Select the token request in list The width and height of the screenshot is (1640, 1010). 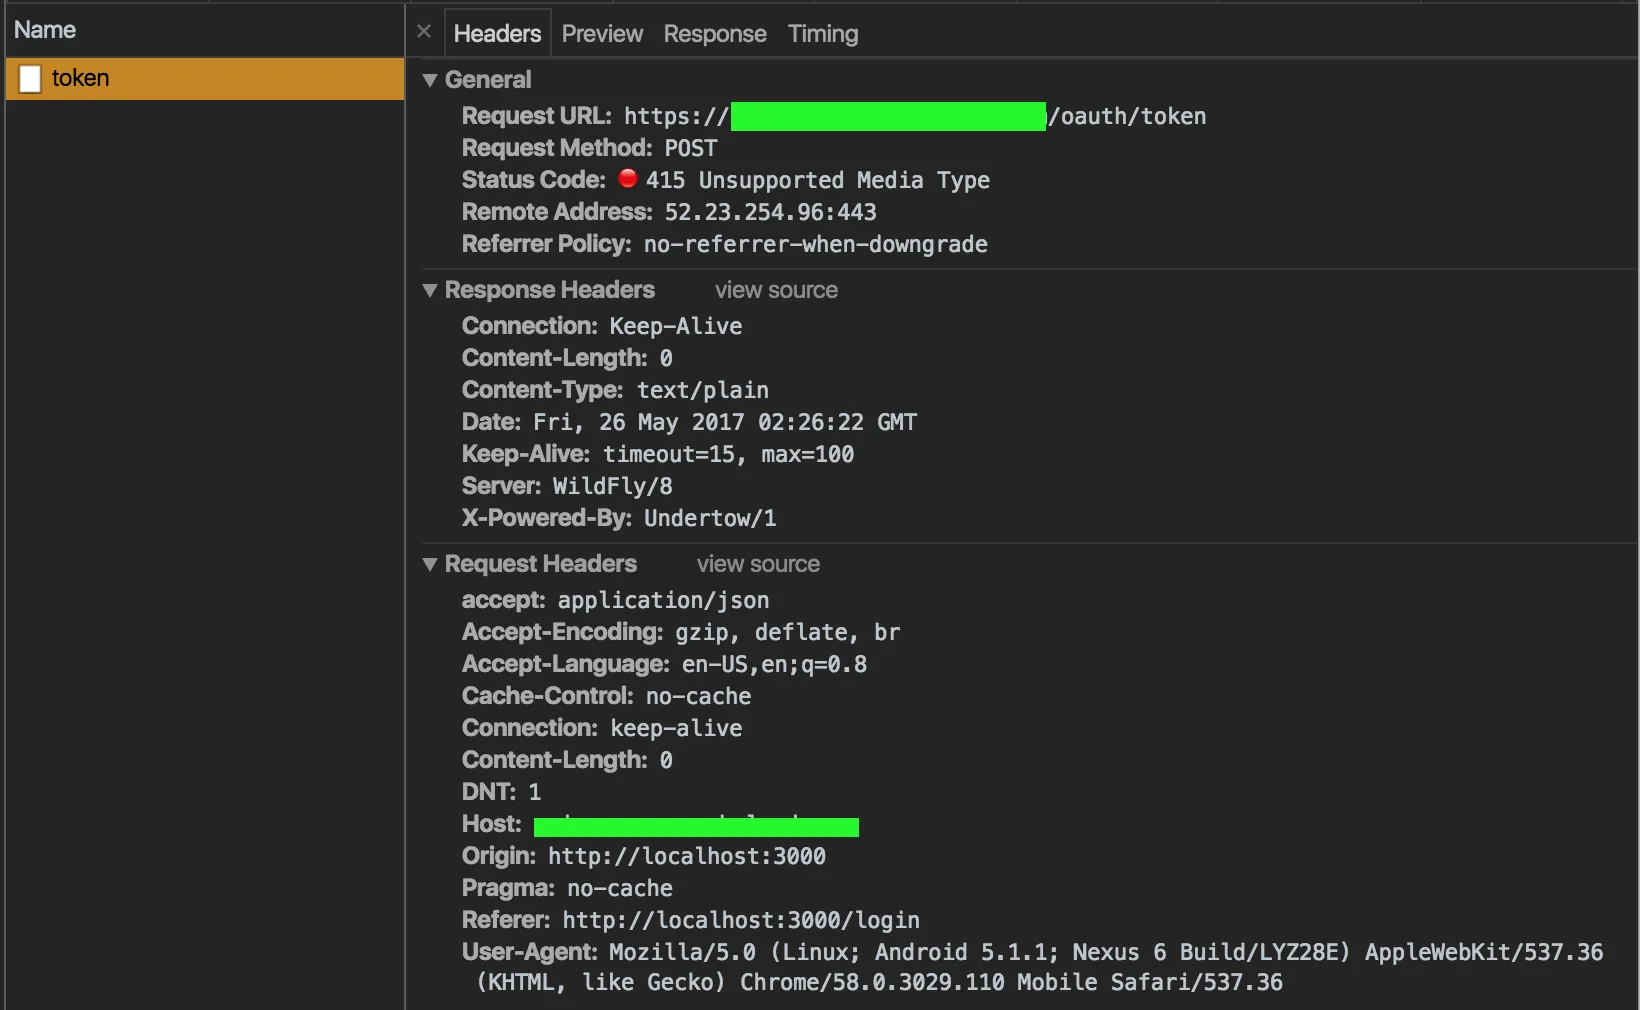point(204,78)
